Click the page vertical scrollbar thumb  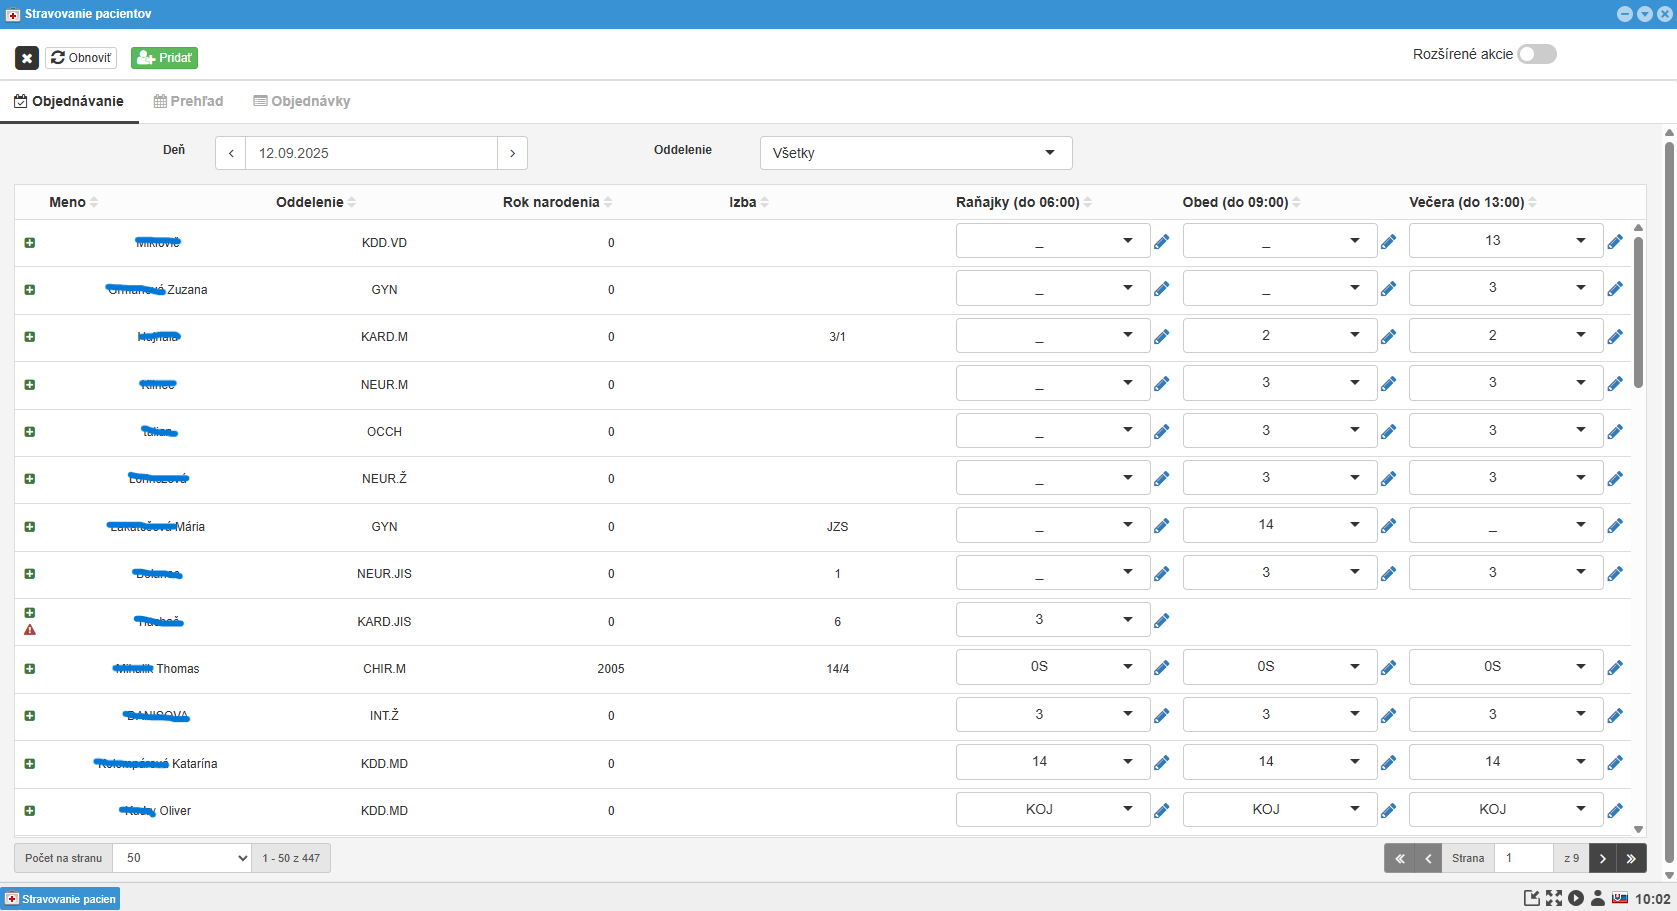coord(1669,502)
